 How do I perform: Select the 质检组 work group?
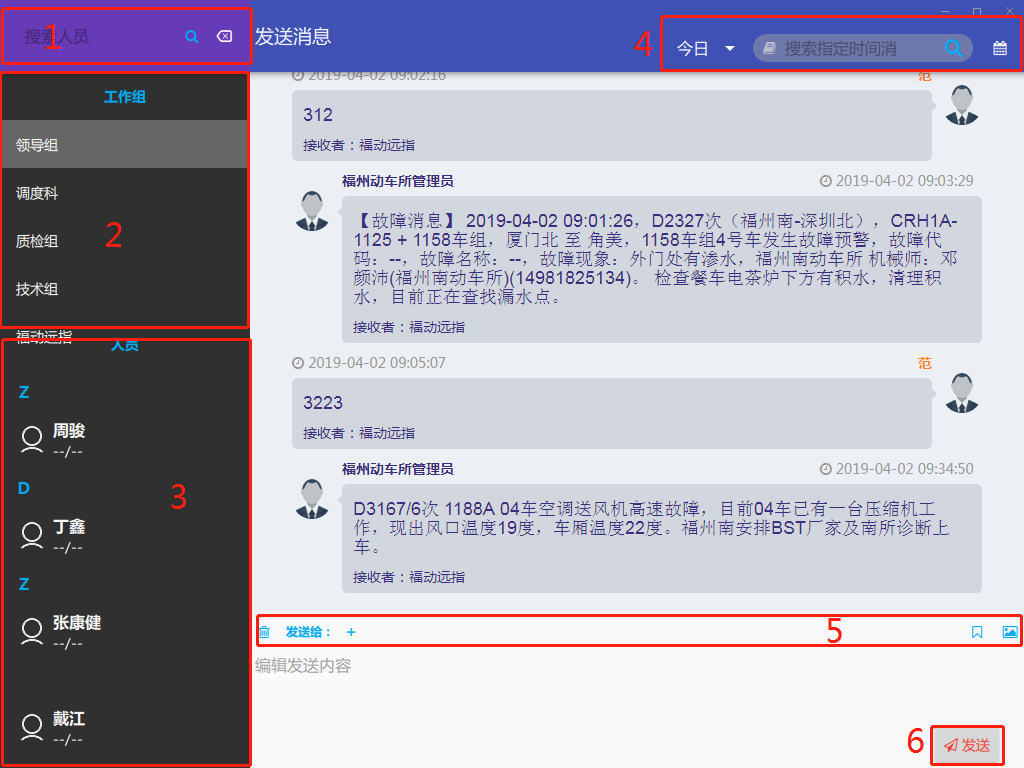[125, 241]
